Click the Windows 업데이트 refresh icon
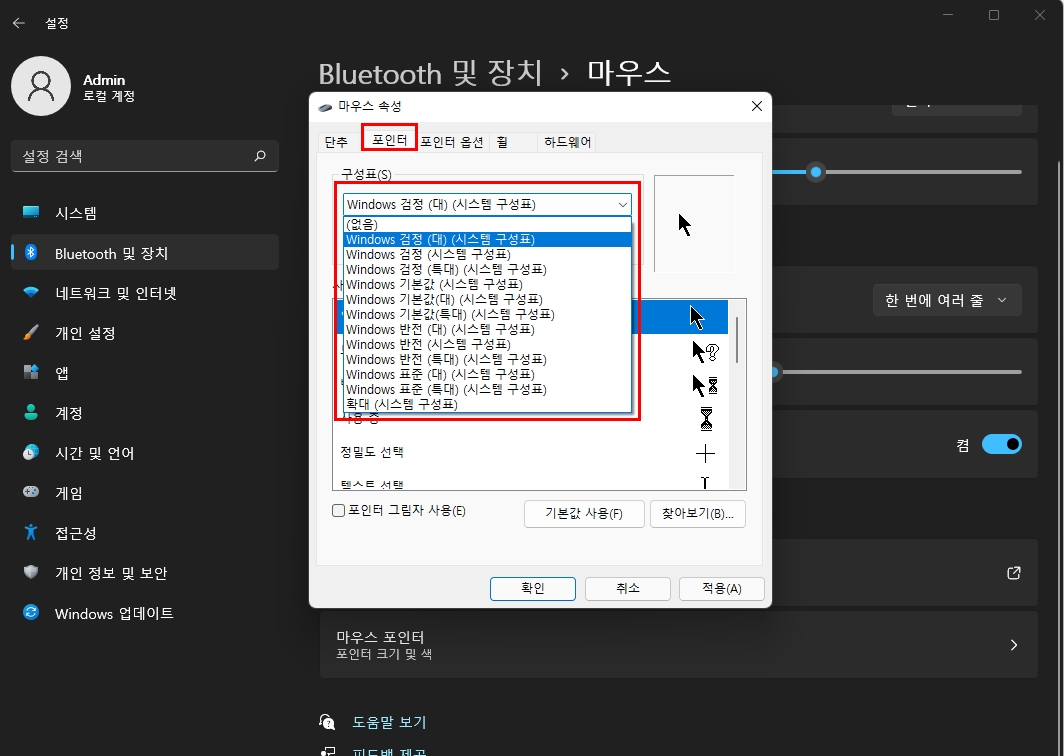 coord(31,612)
